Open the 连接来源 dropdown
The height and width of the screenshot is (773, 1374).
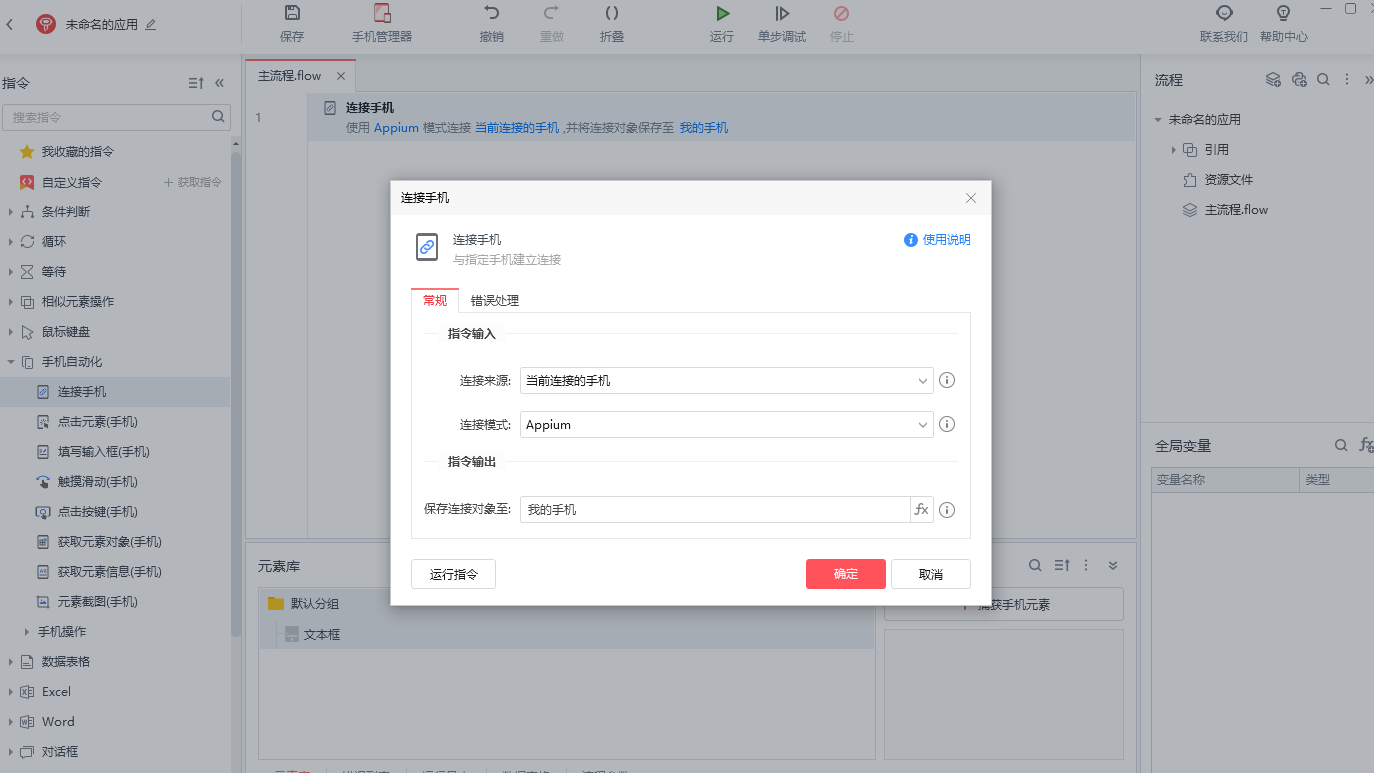click(x=726, y=381)
